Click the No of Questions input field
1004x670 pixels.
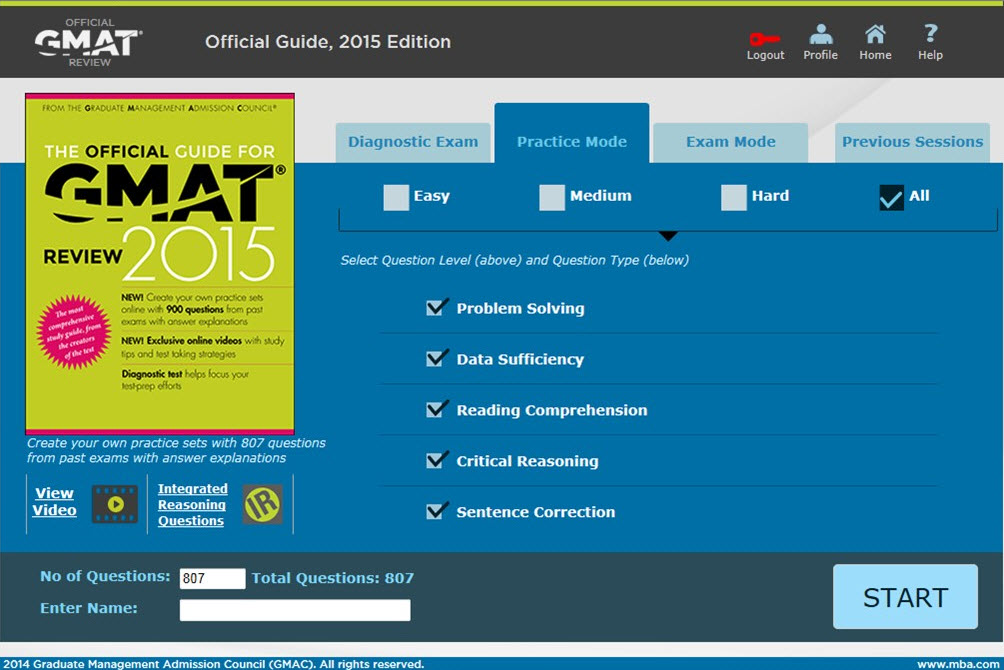[212, 578]
